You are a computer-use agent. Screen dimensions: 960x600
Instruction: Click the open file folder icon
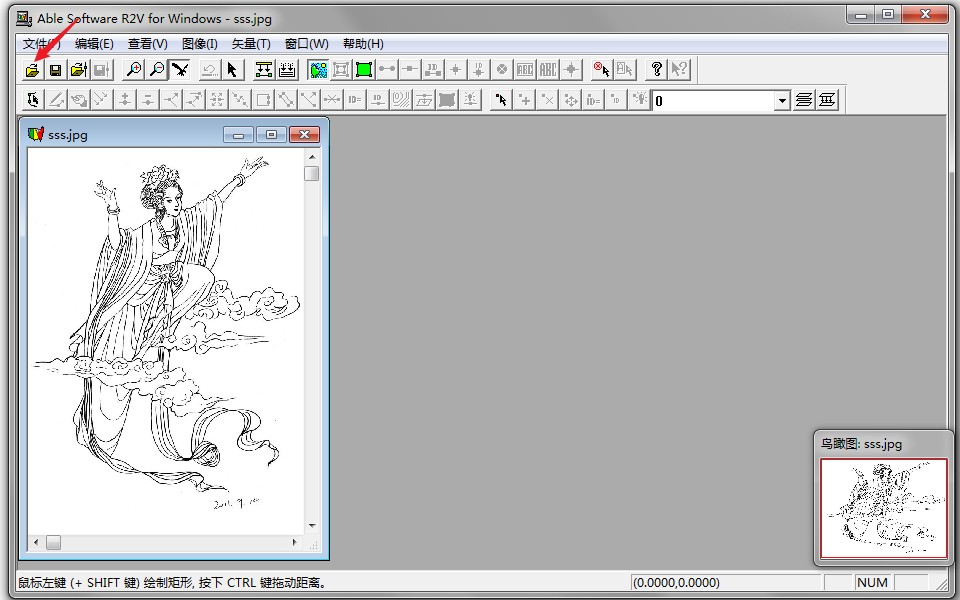[32, 70]
